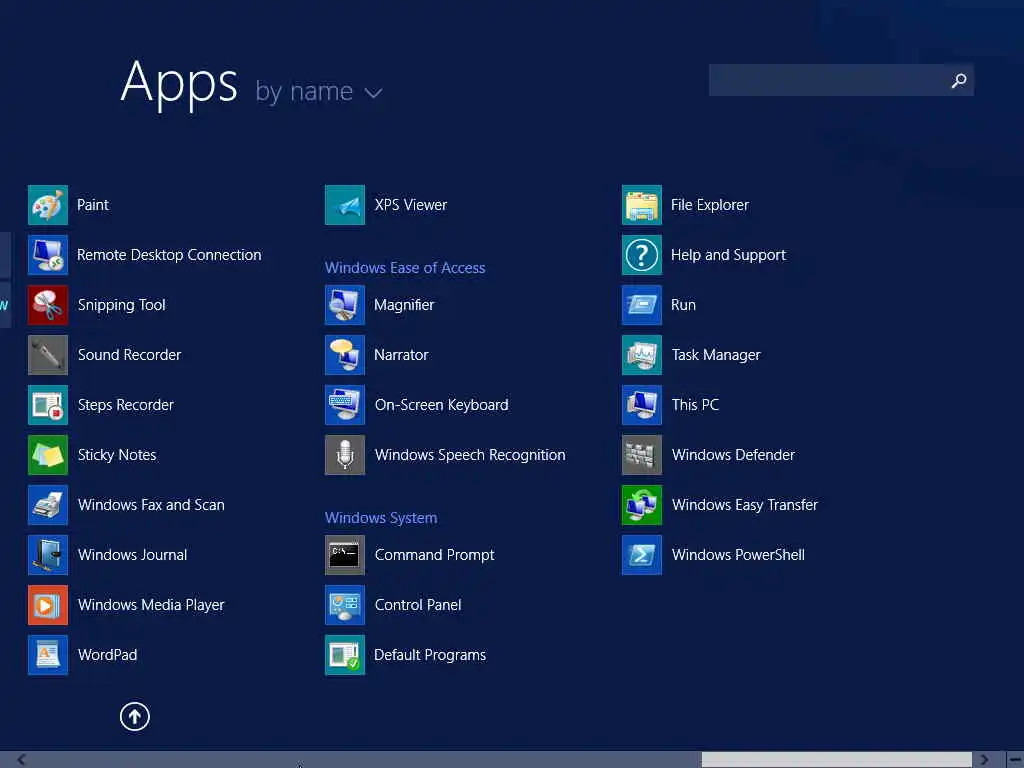Click the 'Windows Media Player' label
The height and width of the screenshot is (768, 1024).
click(x=151, y=605)
